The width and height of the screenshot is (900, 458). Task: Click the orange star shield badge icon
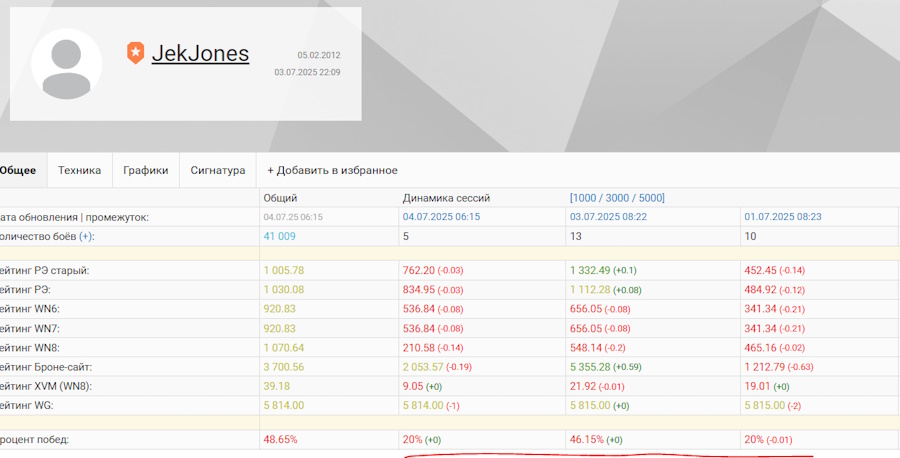(x=135, y=53)
